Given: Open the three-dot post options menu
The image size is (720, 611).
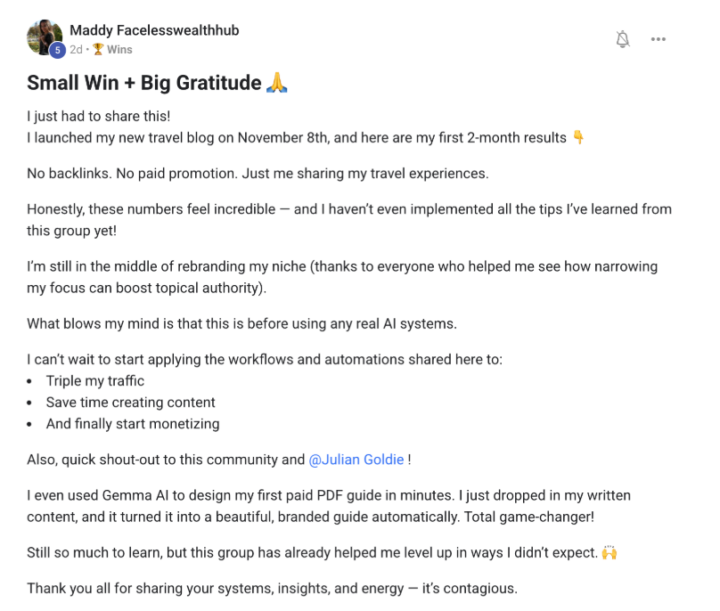Looking at the screenshot, I should pyautogui.click(x=658, y=39).
